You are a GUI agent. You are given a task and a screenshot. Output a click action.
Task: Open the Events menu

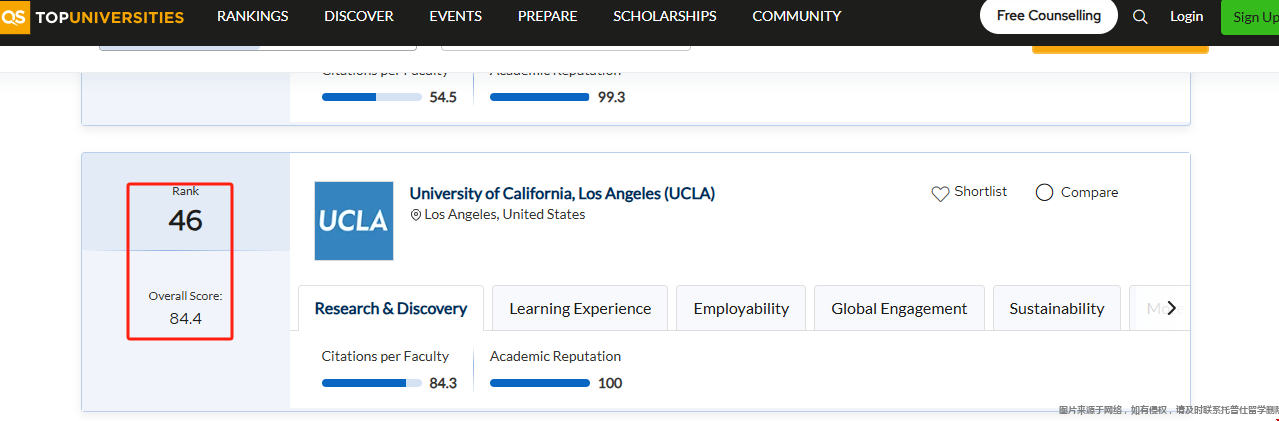455,16
